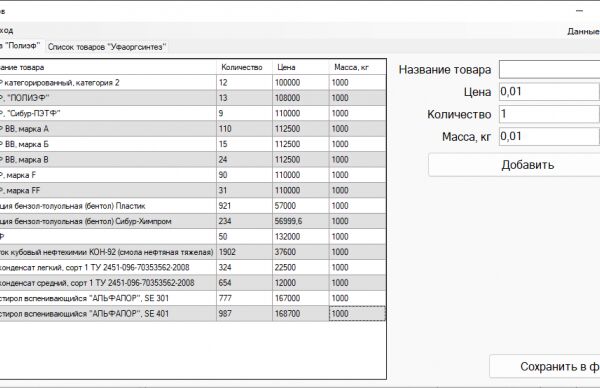Screen dimensions: 600x388
Task: Click quantity cell 15
Action: point(244,144)
